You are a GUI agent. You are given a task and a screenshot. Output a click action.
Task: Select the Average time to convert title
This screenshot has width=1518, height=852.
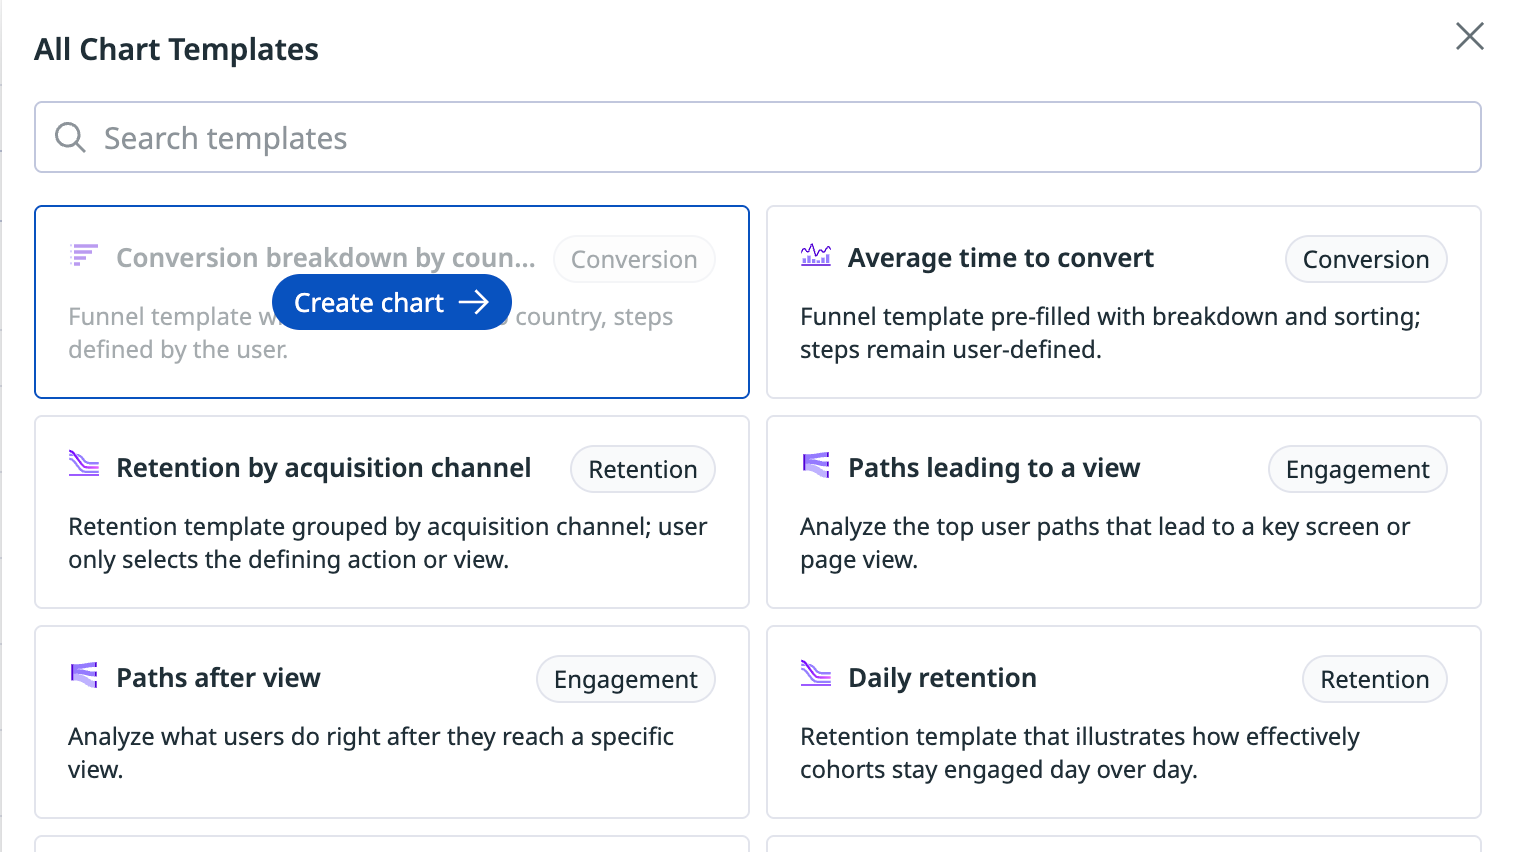tap(1000, 258)
